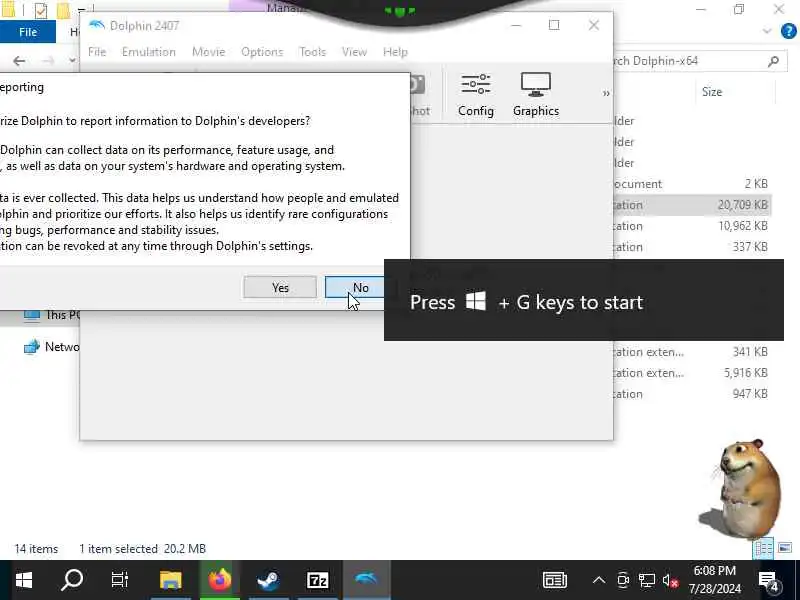Select the 5,916 KB extension row
This screenshot has height=600, width=800.
point(692,372)
